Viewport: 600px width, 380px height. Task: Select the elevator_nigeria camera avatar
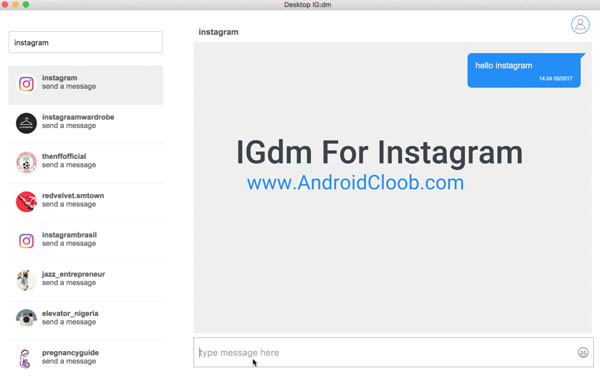pos(26,318)
